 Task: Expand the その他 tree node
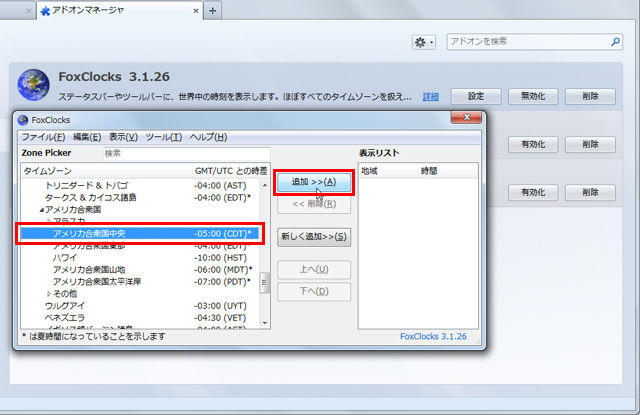point(49,294)
